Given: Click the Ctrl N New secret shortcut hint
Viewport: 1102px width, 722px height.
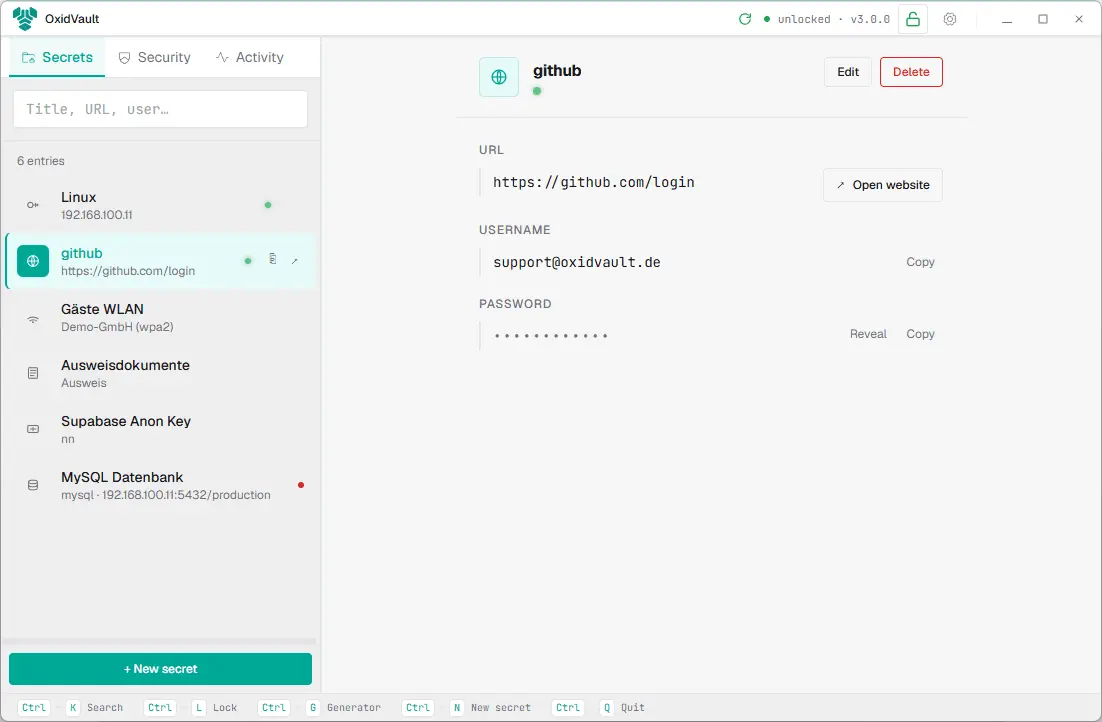Looking at the screenshot, I should click(x=467, y=707).
